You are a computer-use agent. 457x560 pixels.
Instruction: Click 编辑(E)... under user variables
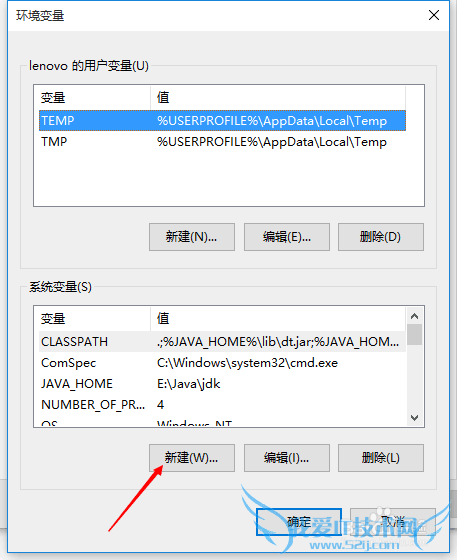pos(287,237)
